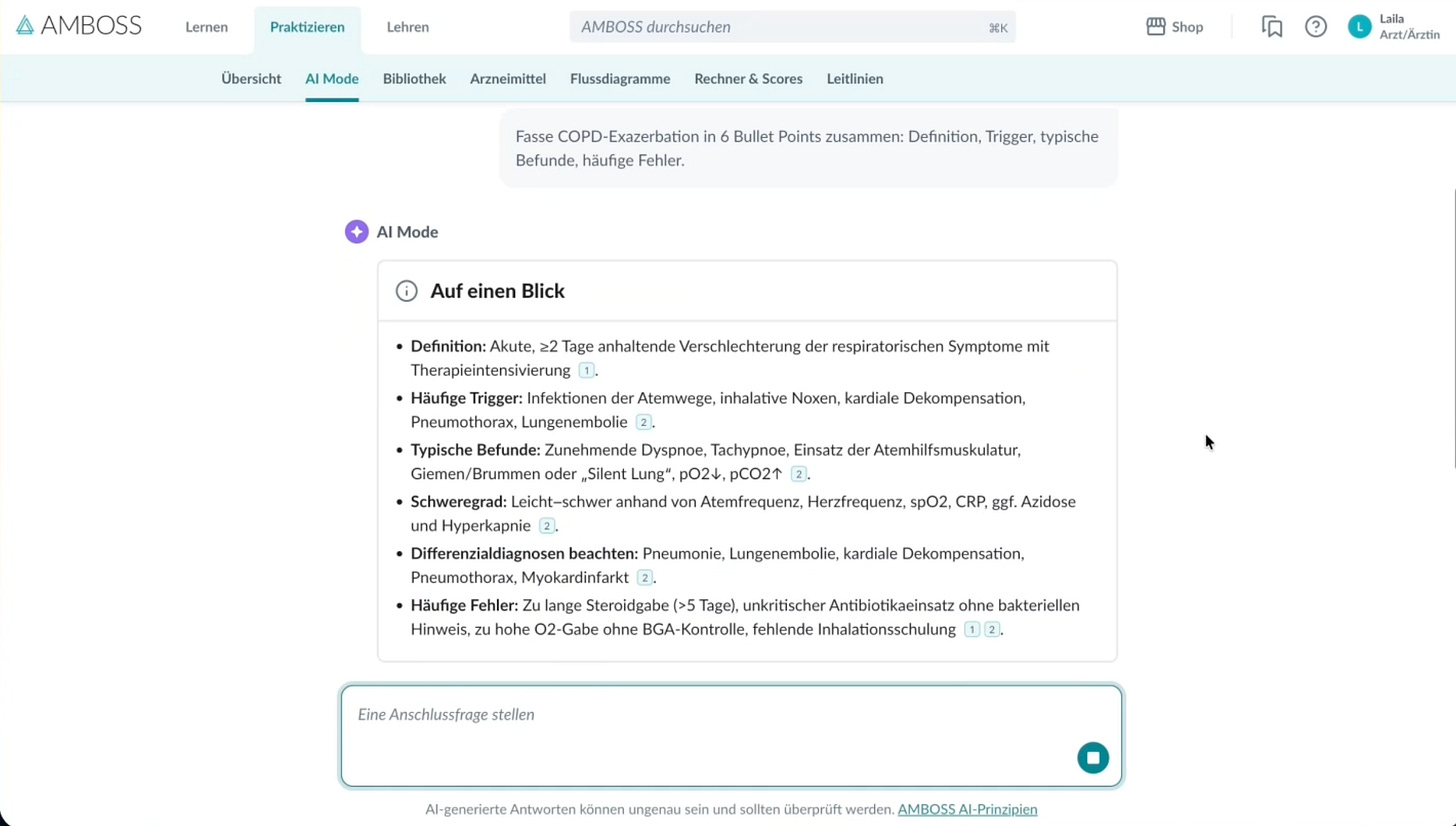Open citation 1 after Definition bullet
The image size is (1456, 826).
click(587, 371)
